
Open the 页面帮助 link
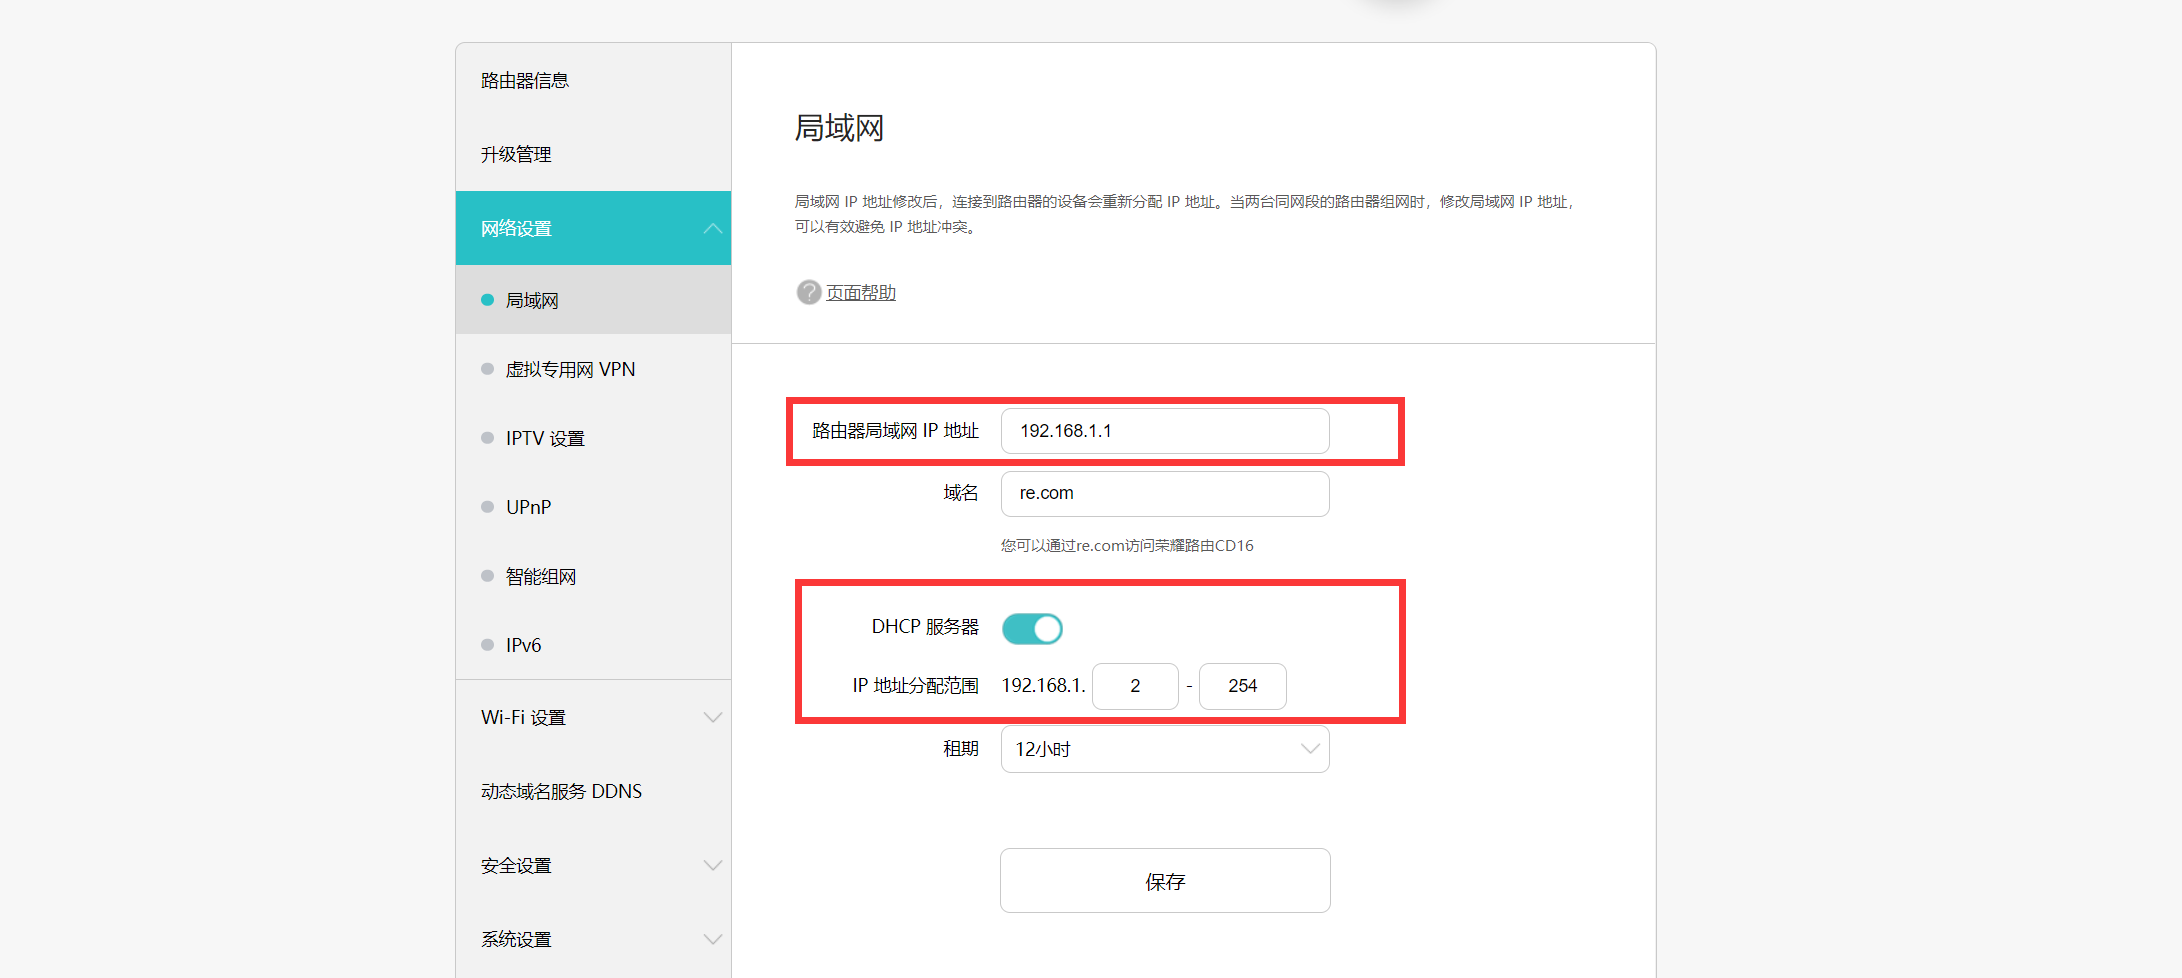(x=859, y=292)
